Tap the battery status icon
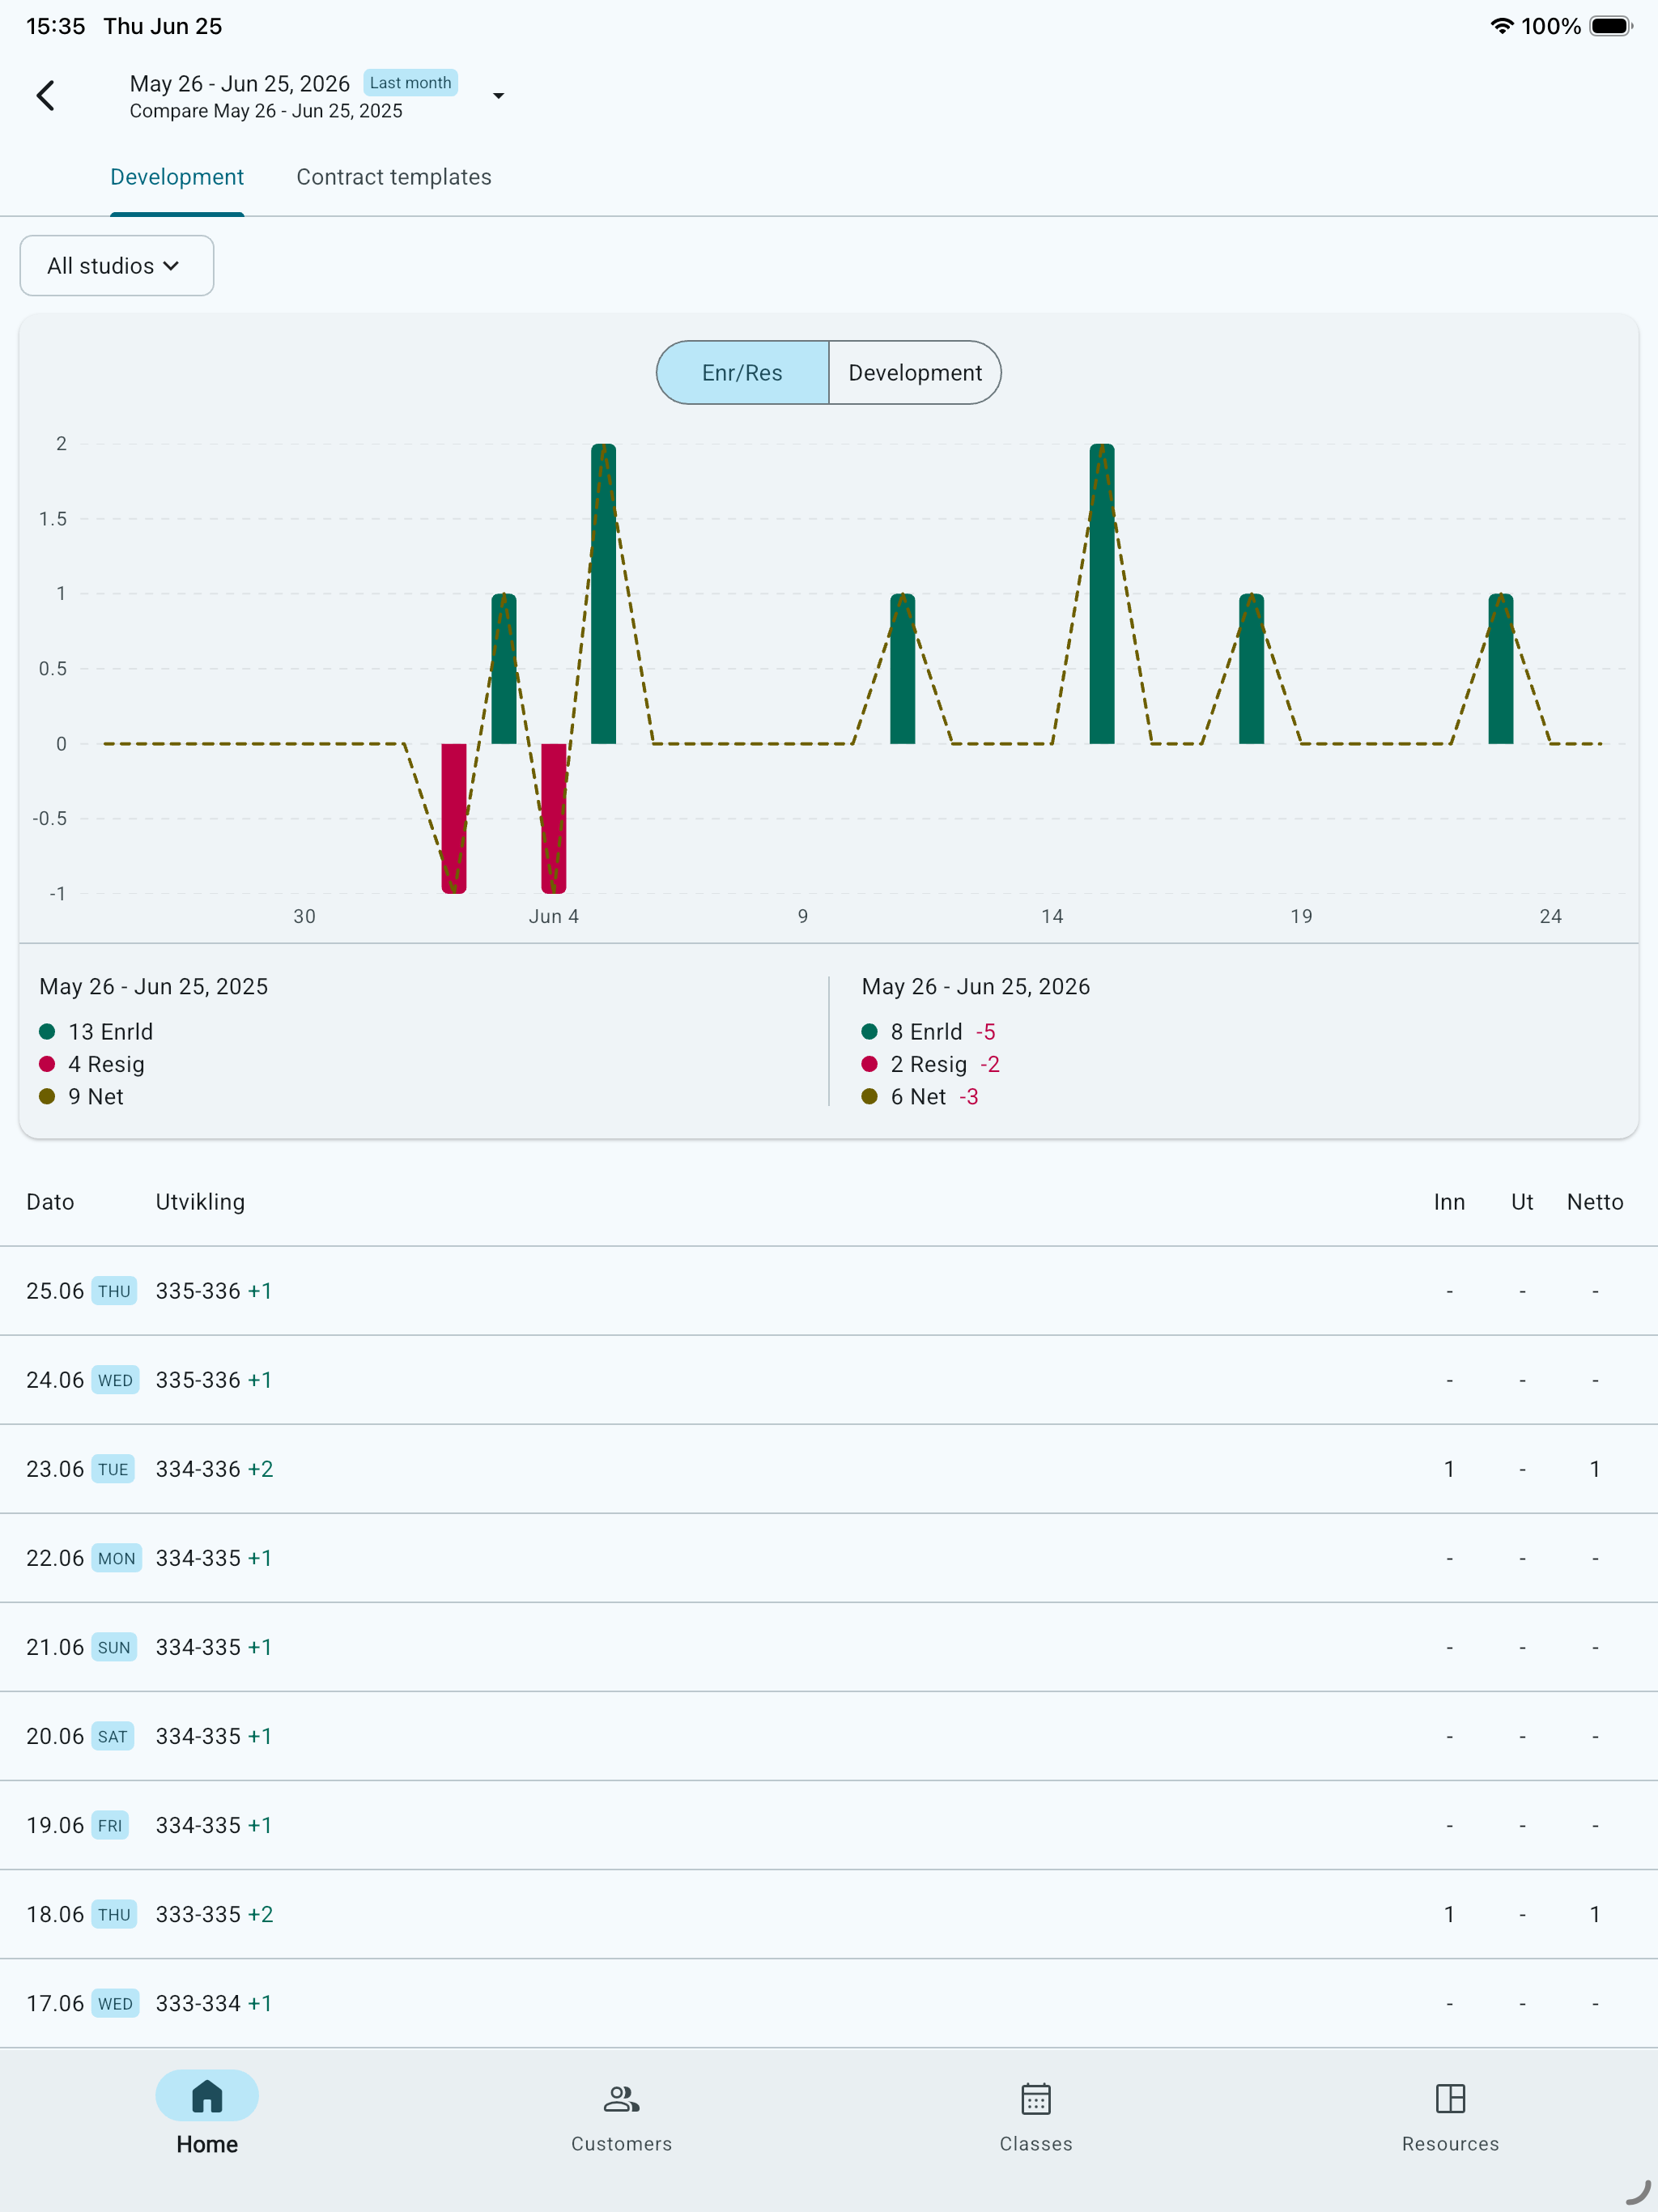The image size is (1658, 2212). tap(1611, 26)
